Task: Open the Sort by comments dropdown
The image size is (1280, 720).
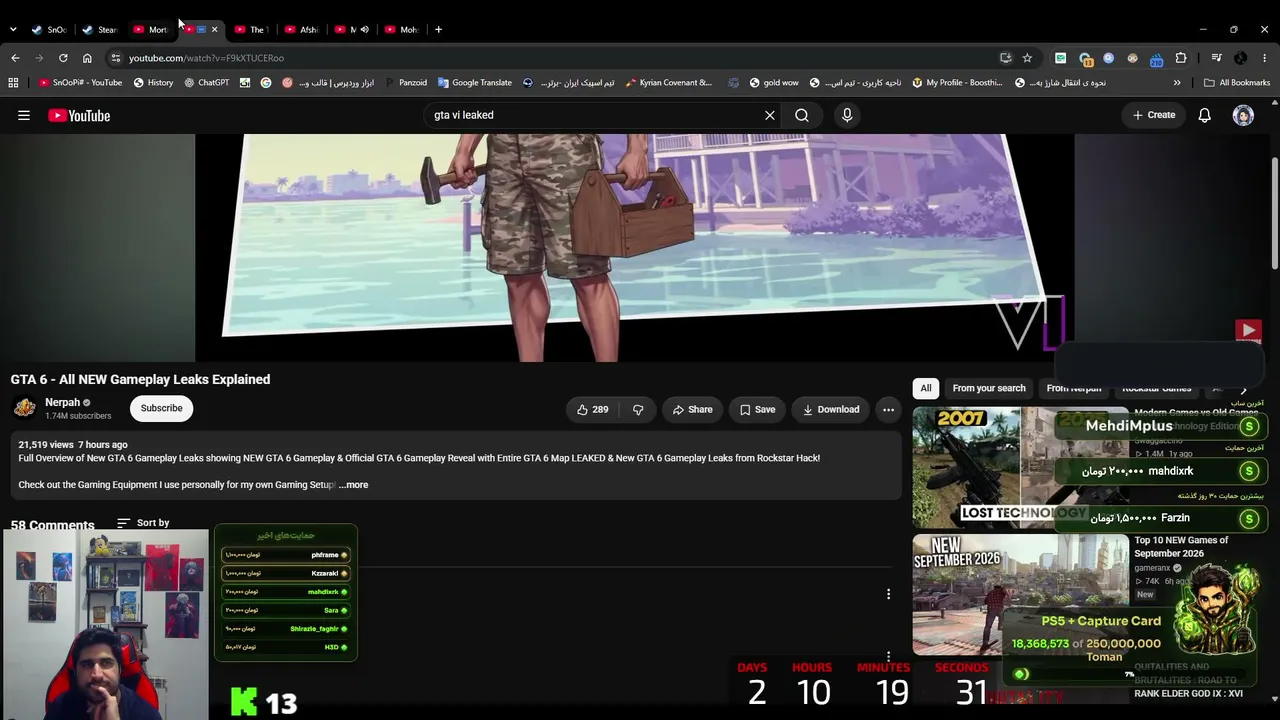Action: 143,523
